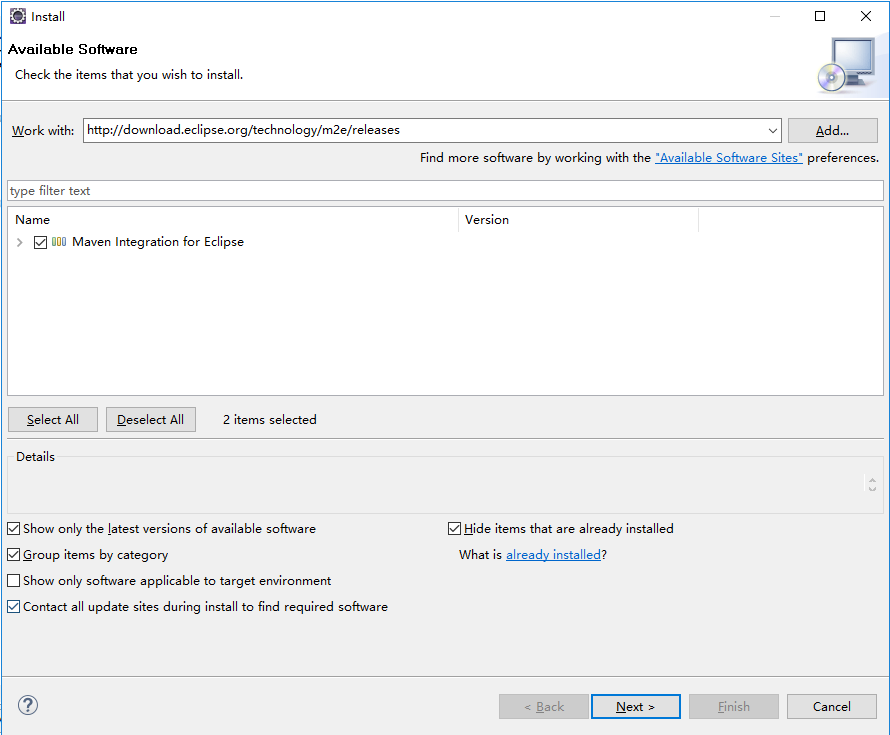
Task: Click the type filter text field
Action: click(445, 191)
